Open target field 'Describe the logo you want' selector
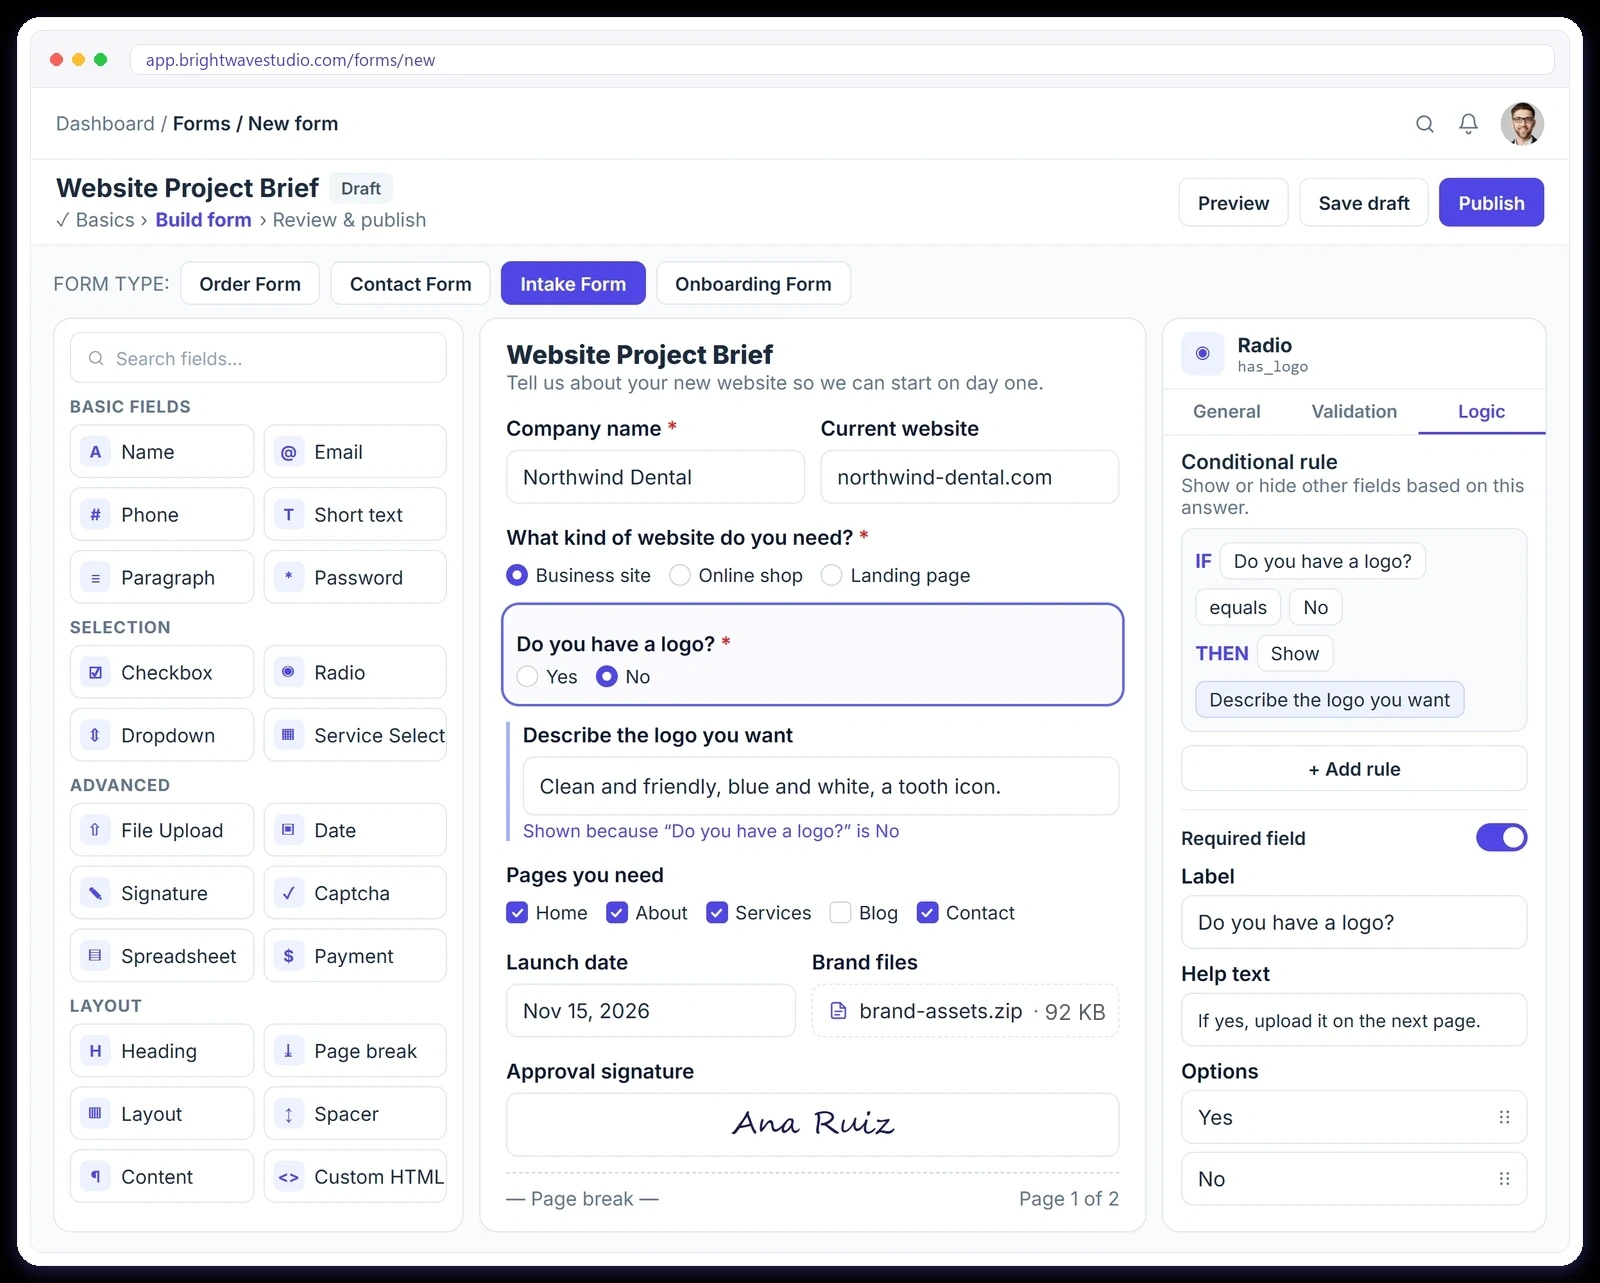The height and width of the screenshot is (1283, 1600). 1329,700
